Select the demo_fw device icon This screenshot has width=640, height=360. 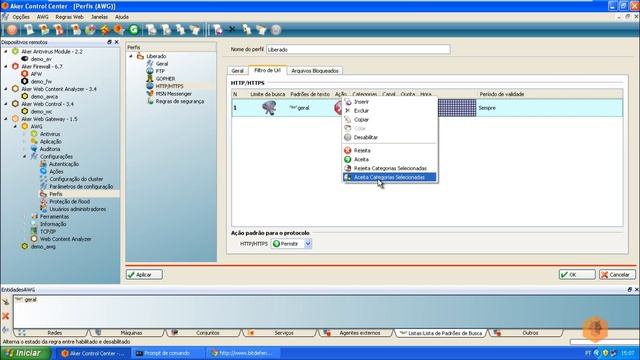24,81
